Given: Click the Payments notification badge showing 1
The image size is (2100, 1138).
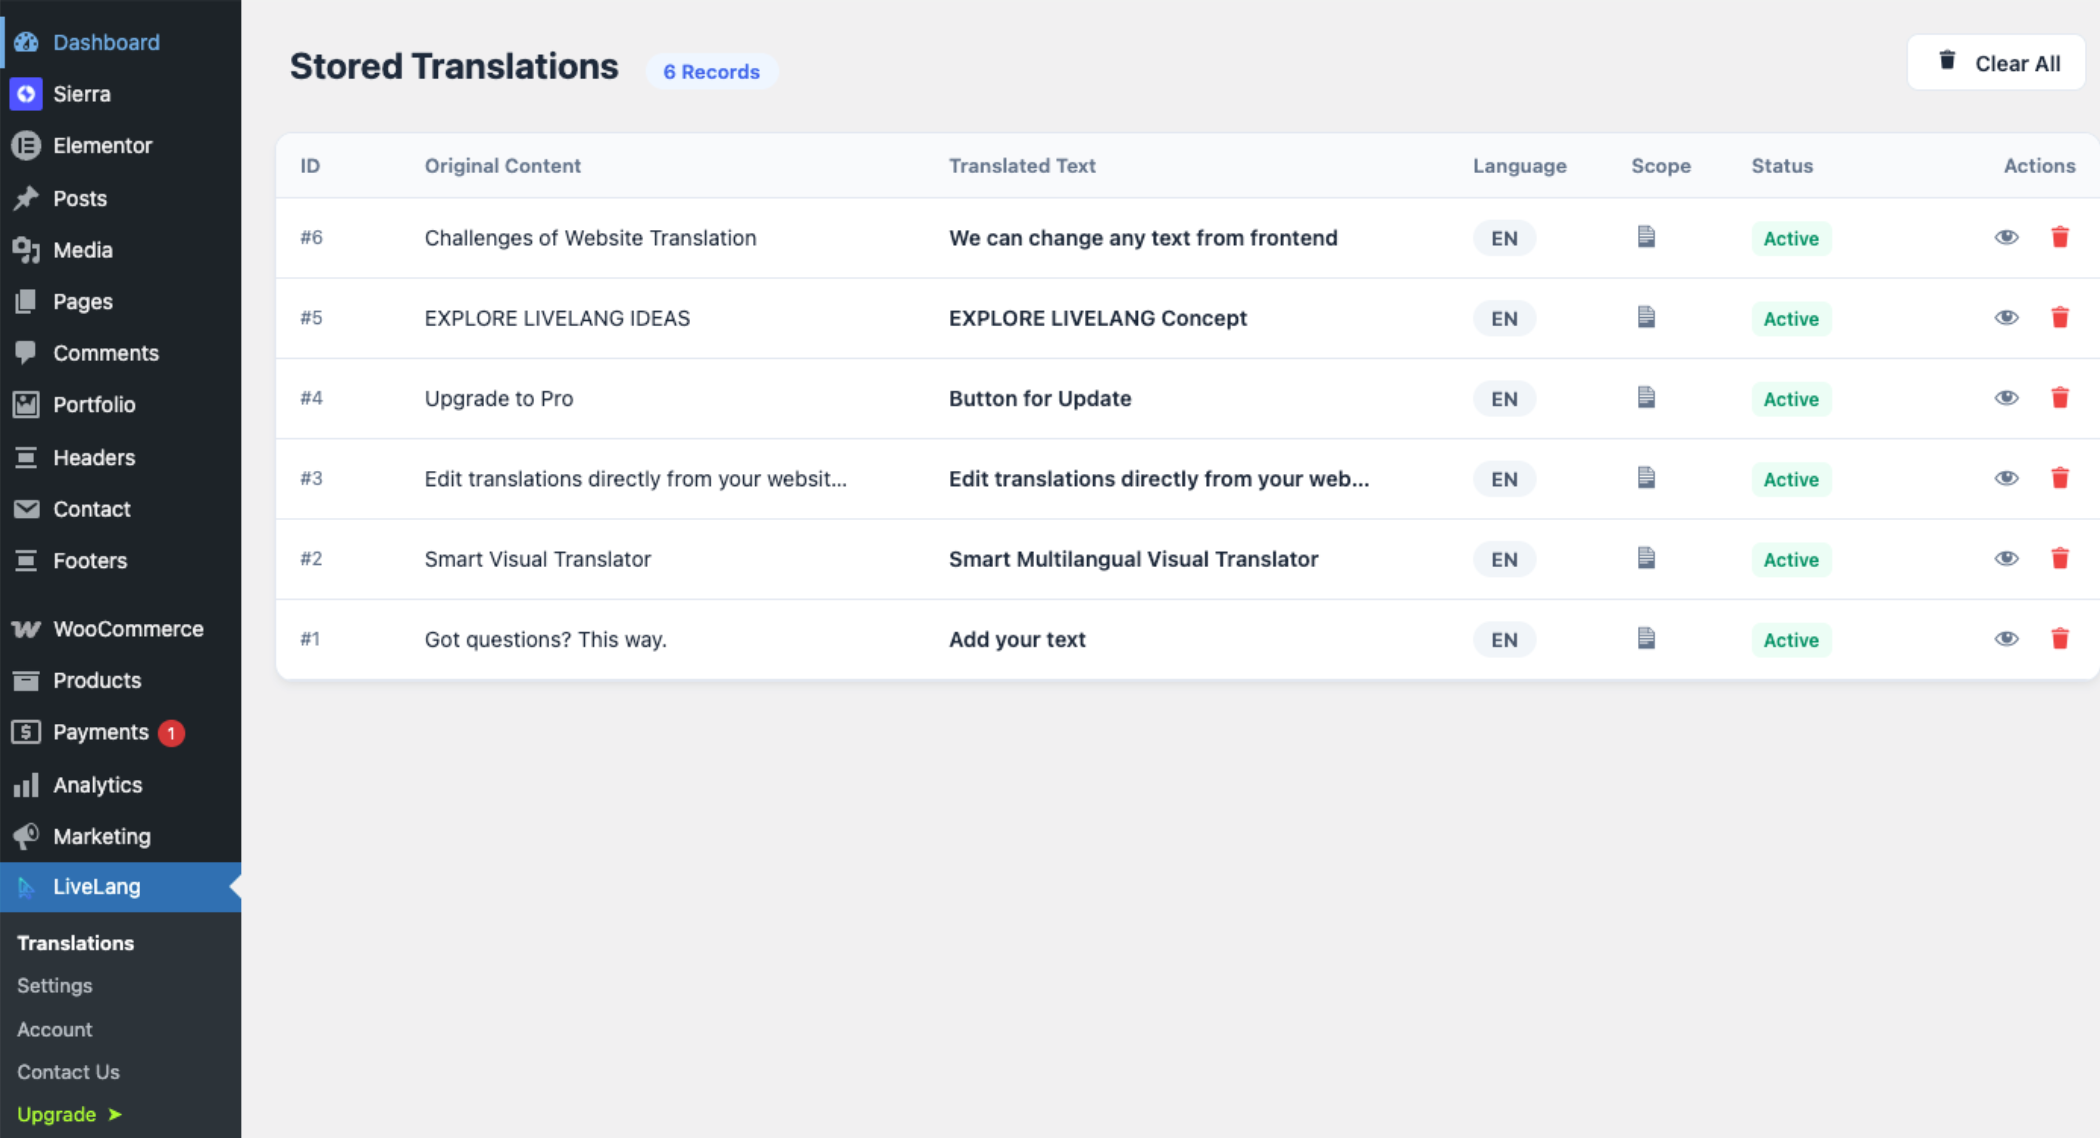Looking at the screenshot, I should pos(171,733).
